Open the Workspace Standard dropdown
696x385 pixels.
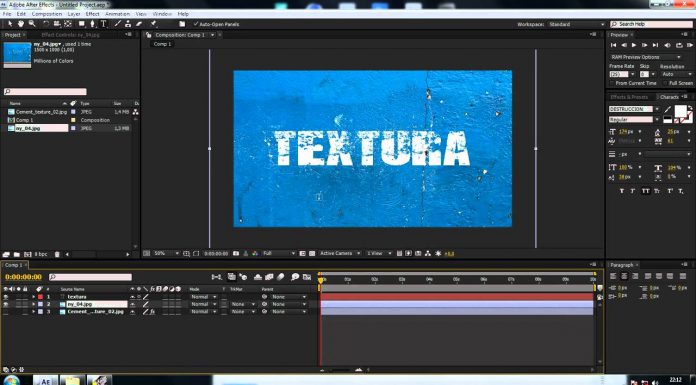tap(576, 24)
